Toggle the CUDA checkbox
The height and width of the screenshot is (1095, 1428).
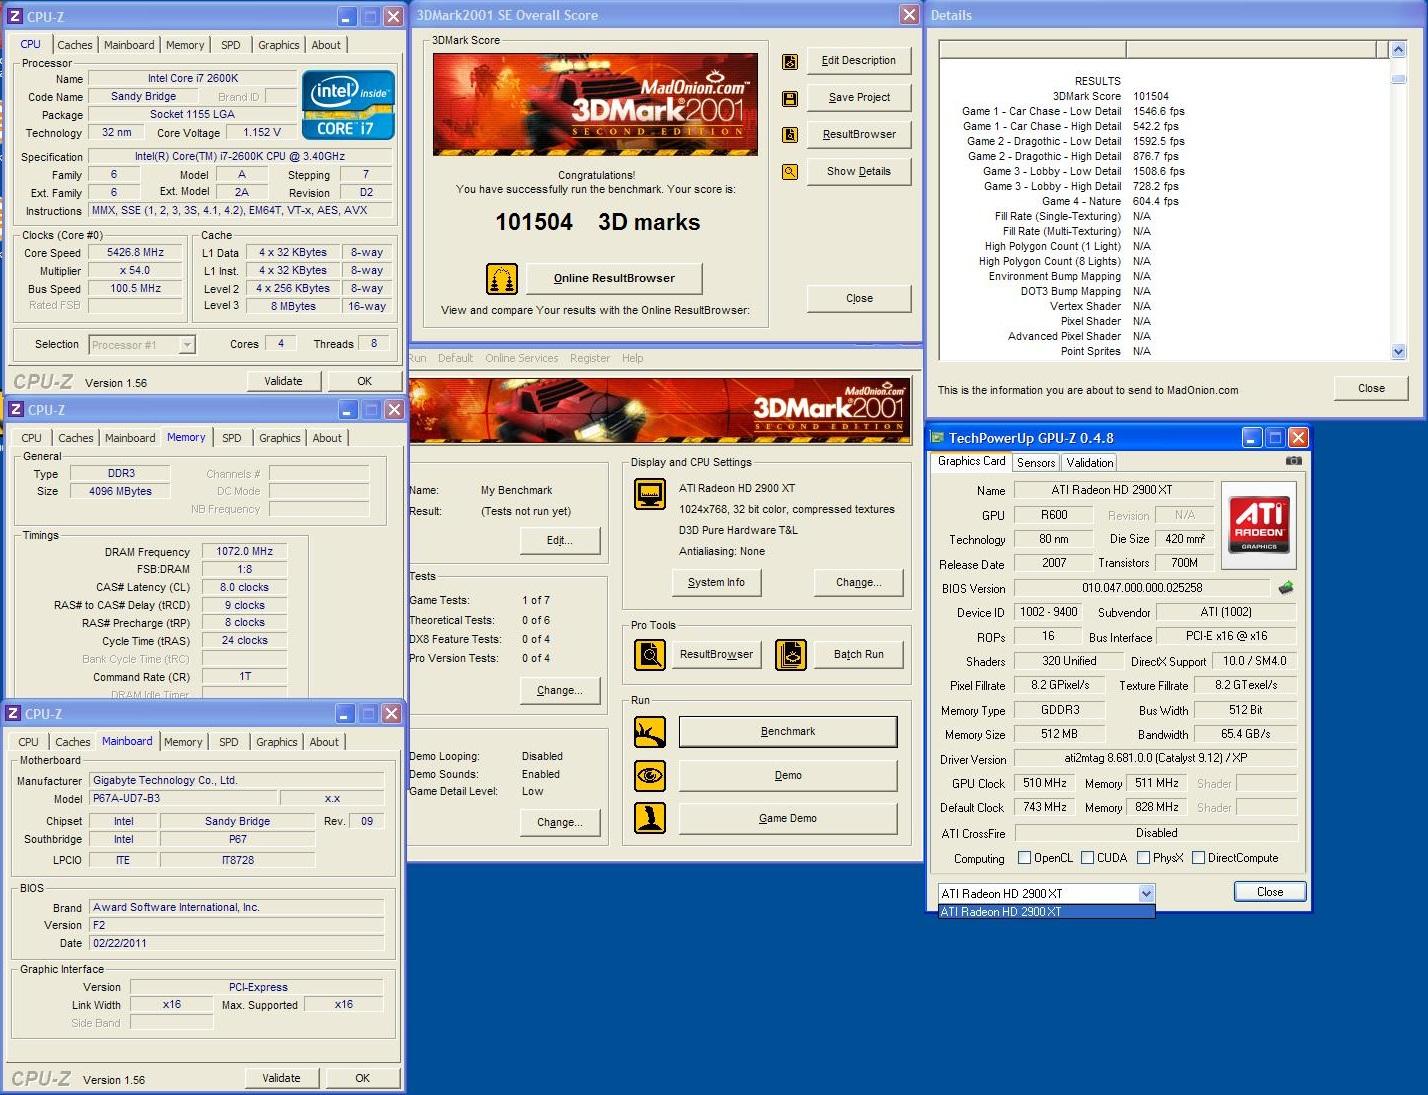coord(1088,858)
